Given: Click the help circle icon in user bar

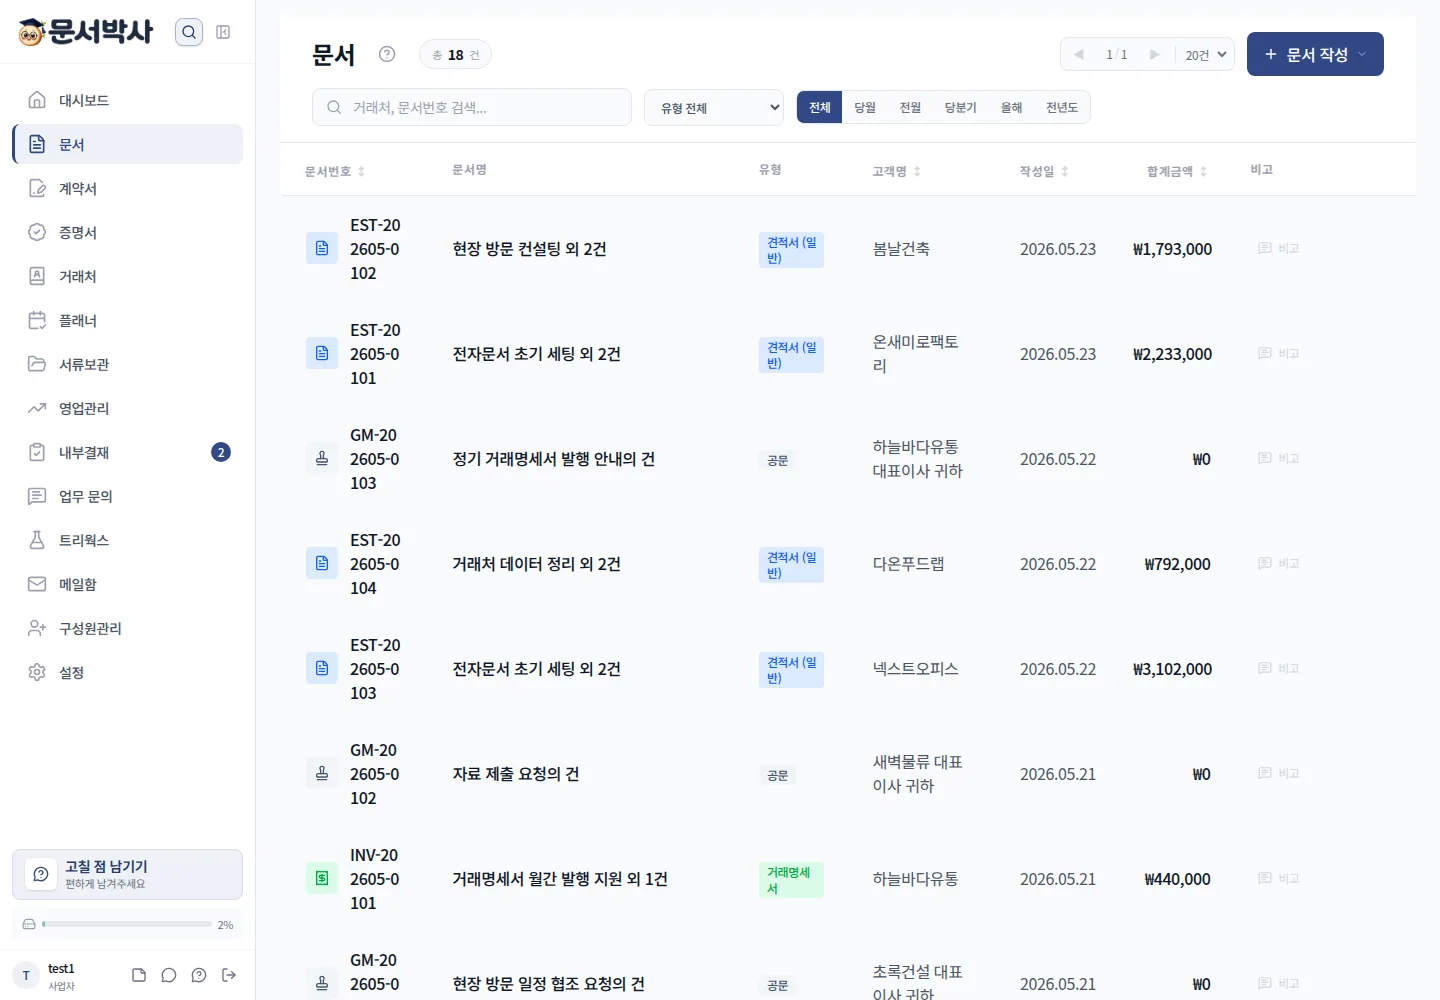Looking at the screenshot, I should click(x=199, y=975).
